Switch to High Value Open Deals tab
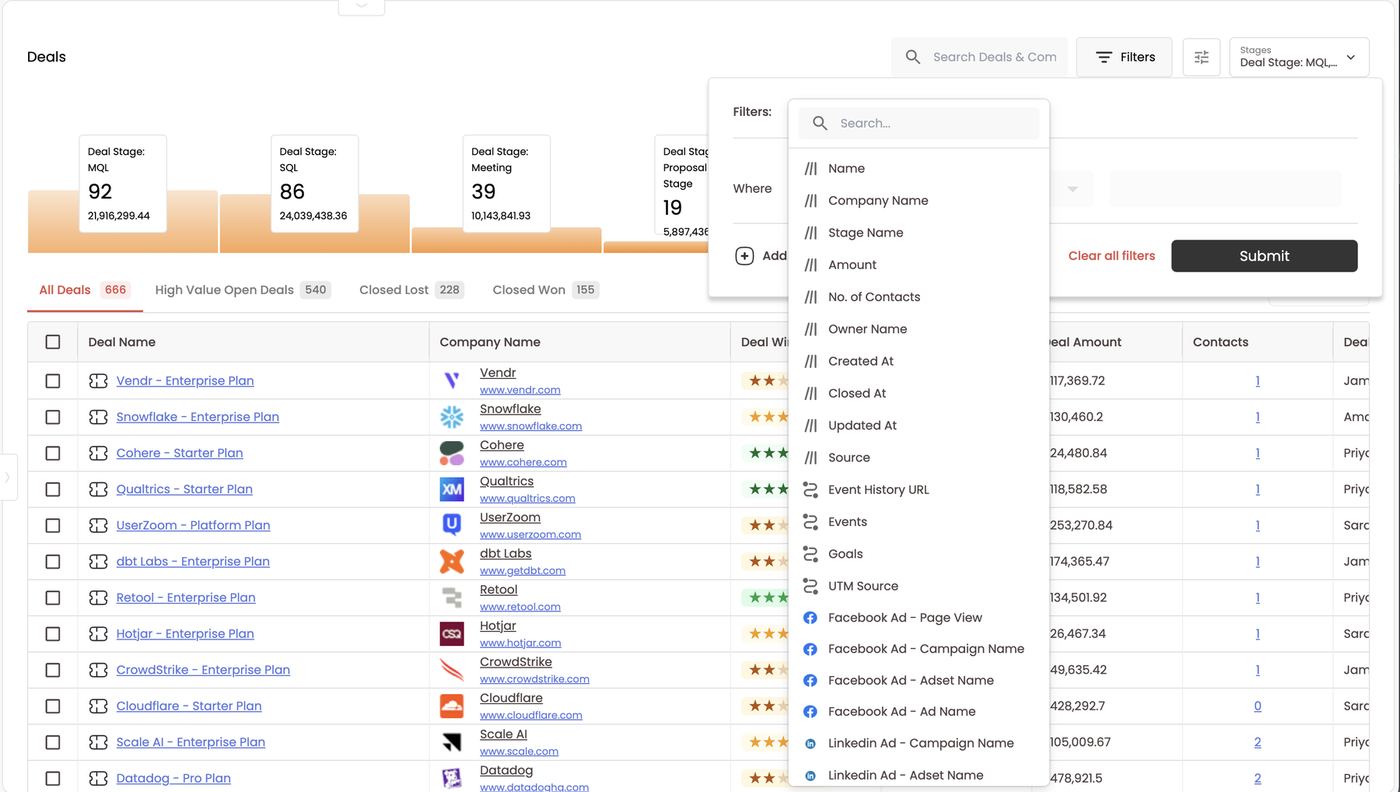The width and height of the screenshot is (1400, 792). tap(243, 290)
